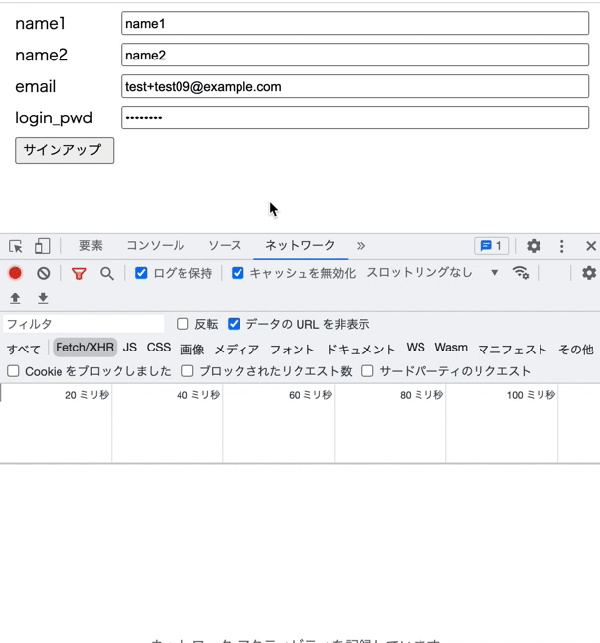Select the すべて request type filter
The height and width of the screenshot is (643, 600).
coord(24,349)
